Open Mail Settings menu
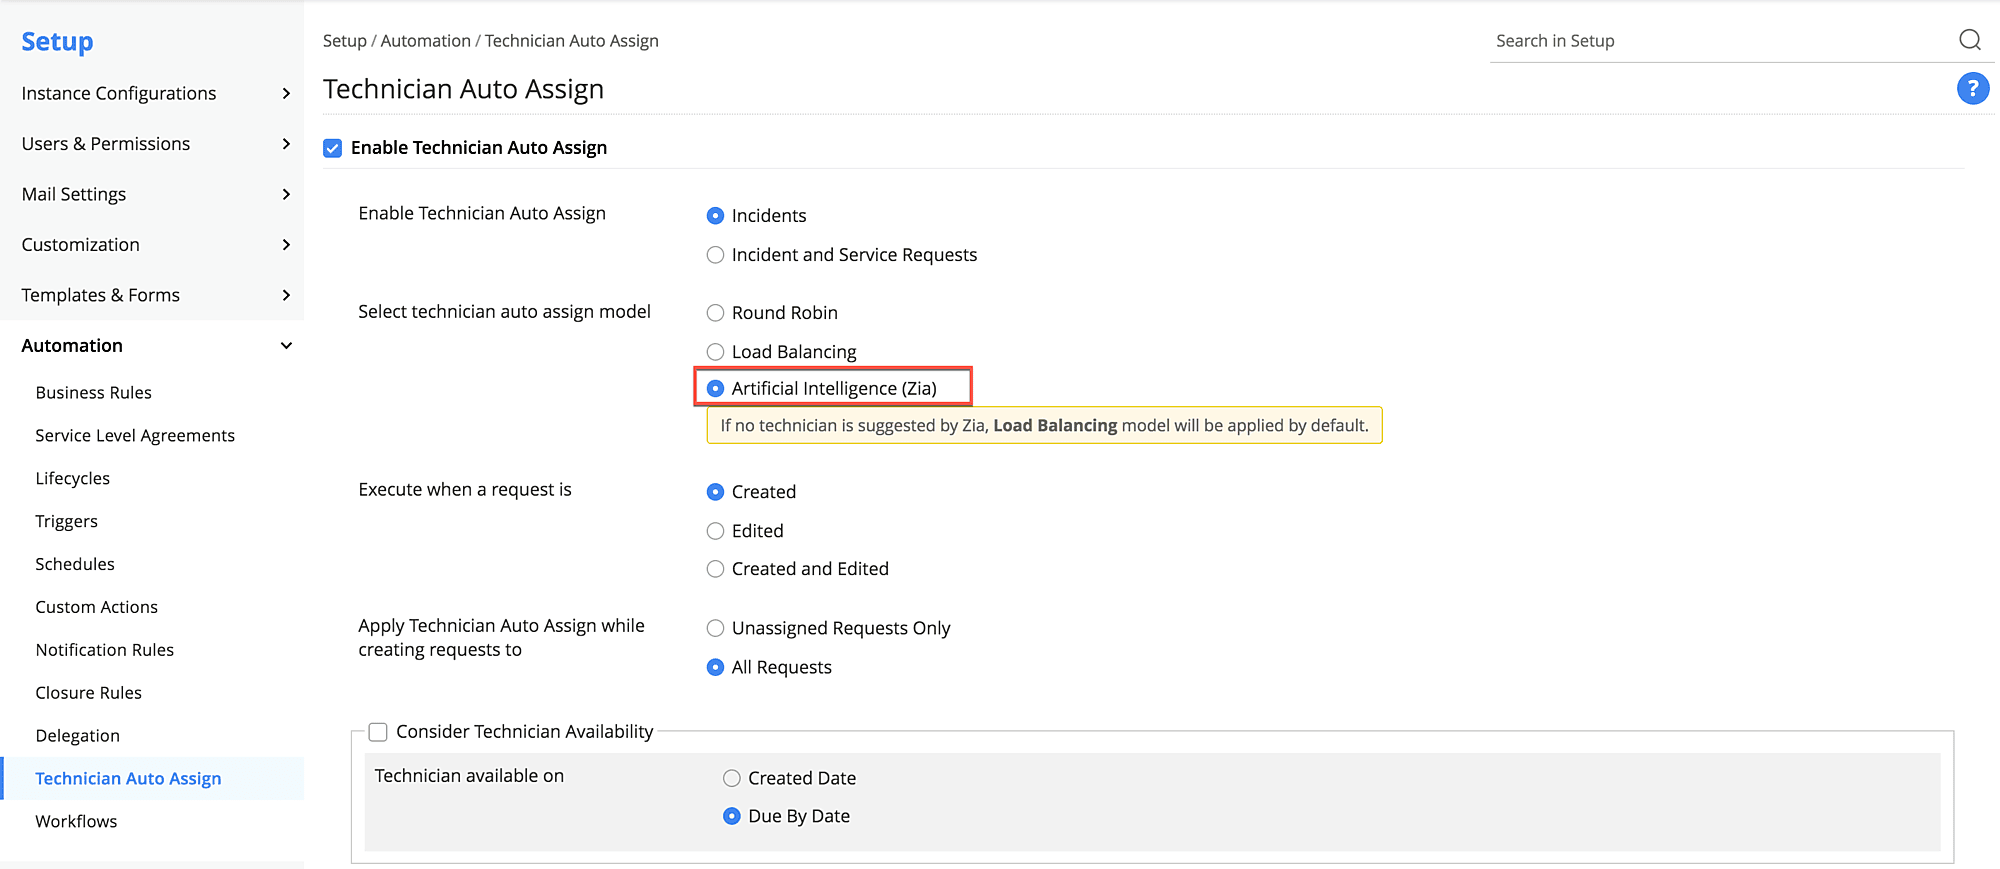 (x=74, y=194)
